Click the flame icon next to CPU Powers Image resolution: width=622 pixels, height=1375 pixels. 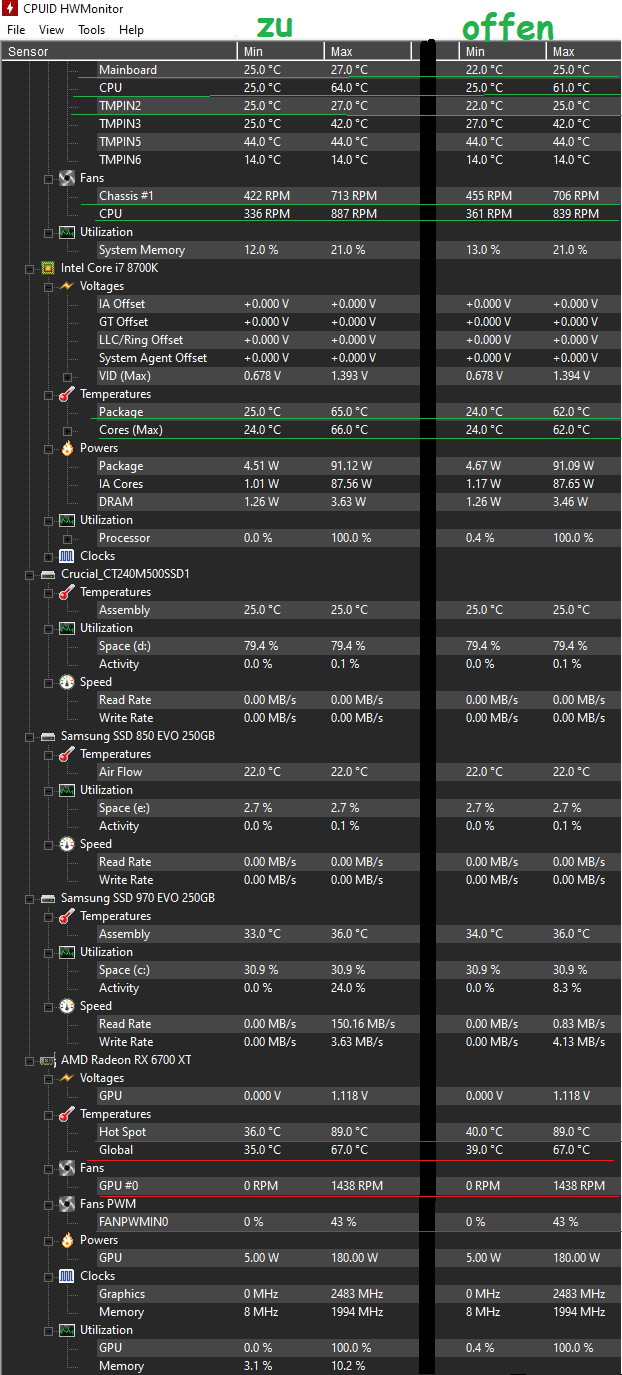(x=67, y=448)
